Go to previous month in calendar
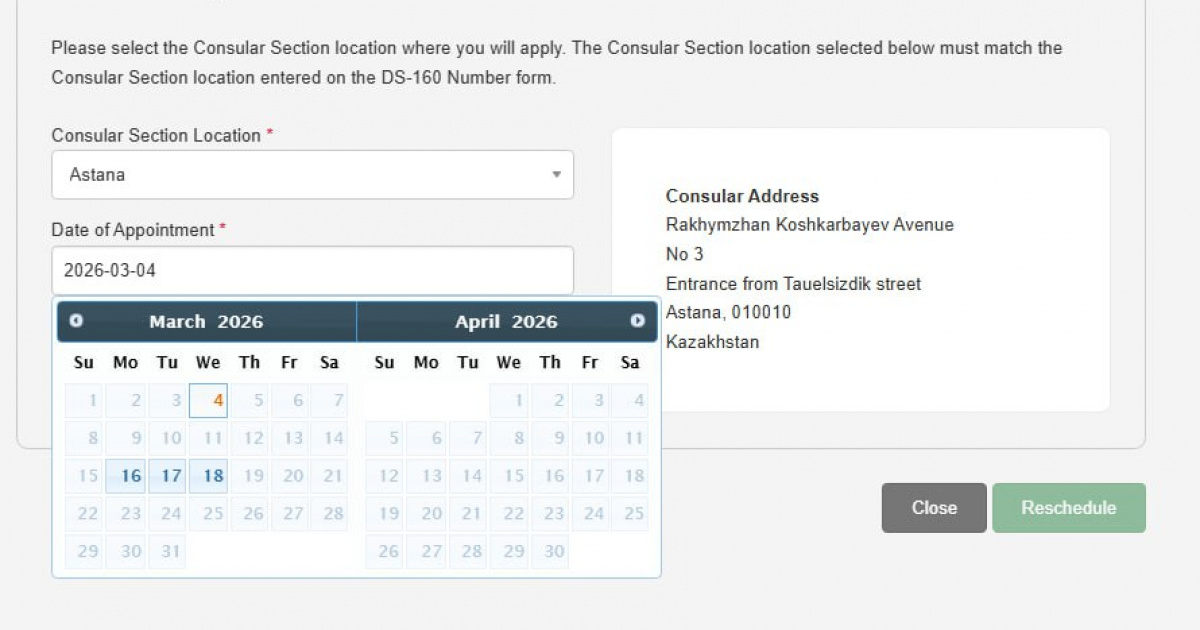 click(x=76, y=321)
